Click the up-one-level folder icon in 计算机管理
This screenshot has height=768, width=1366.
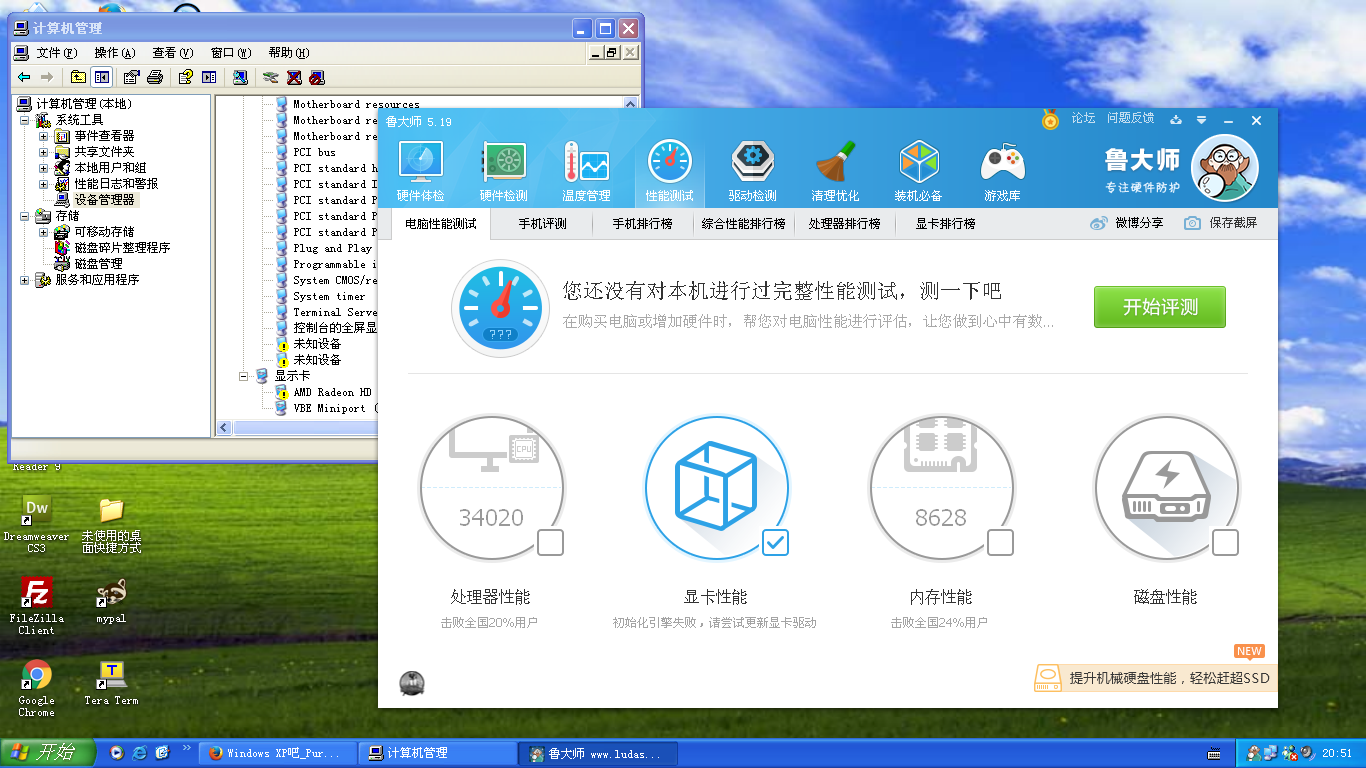coord(78,77)
